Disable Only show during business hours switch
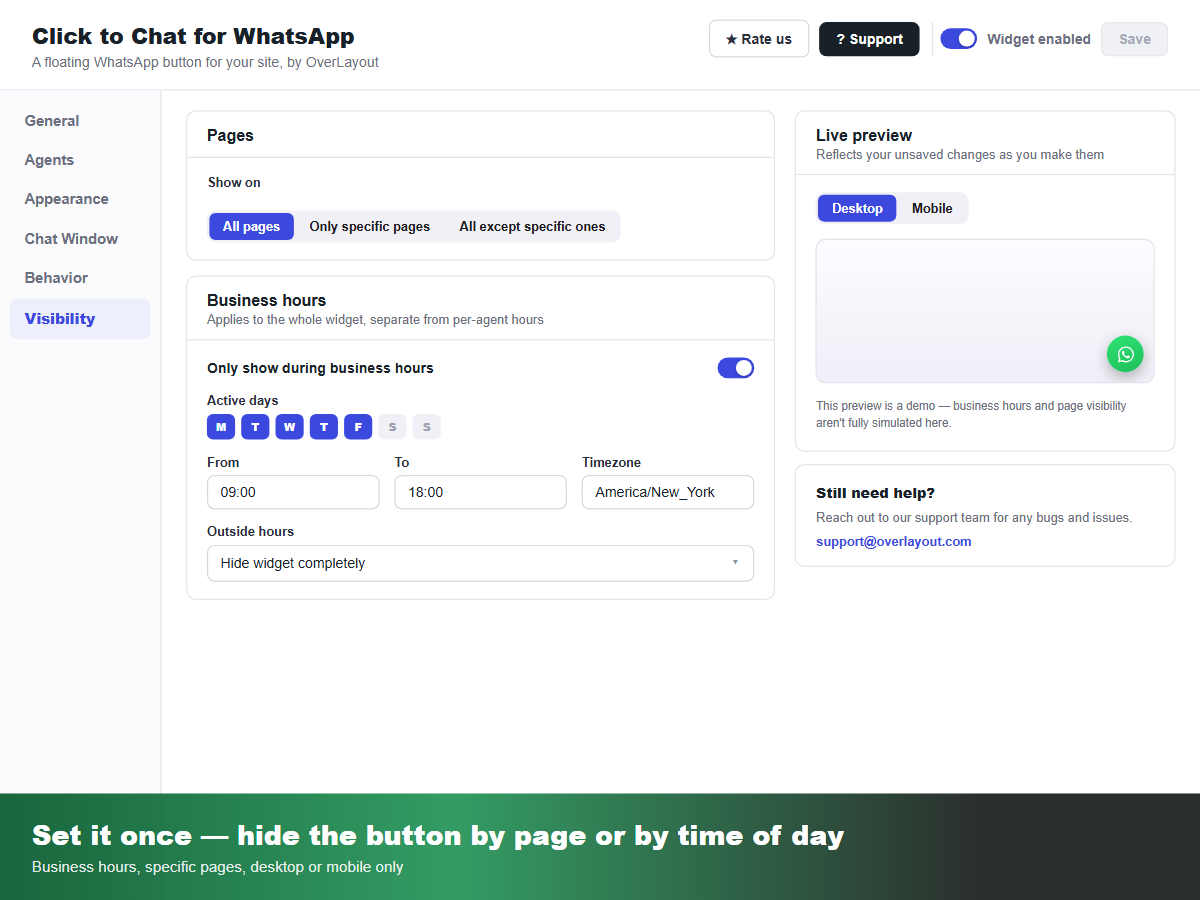 coord(735,368)
